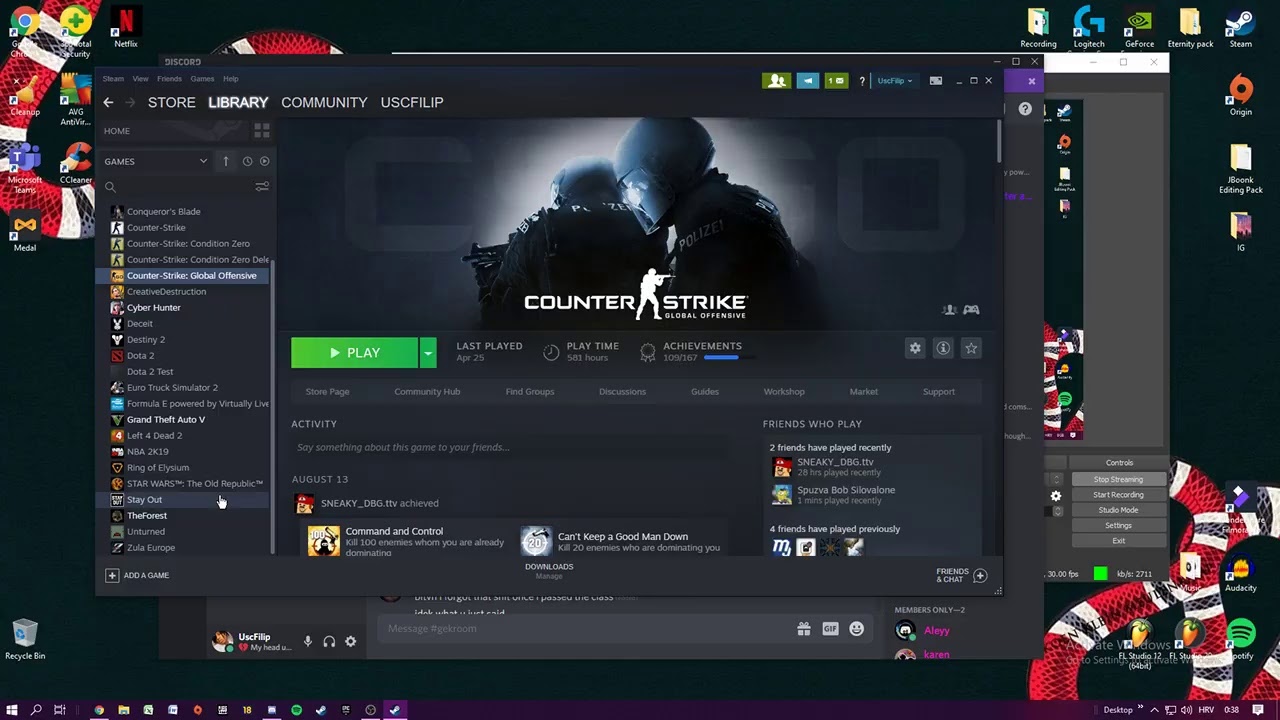Deafen headphones in Discord user panel
The height and width of the screenshot is (720, 1280).
(329, 642)
